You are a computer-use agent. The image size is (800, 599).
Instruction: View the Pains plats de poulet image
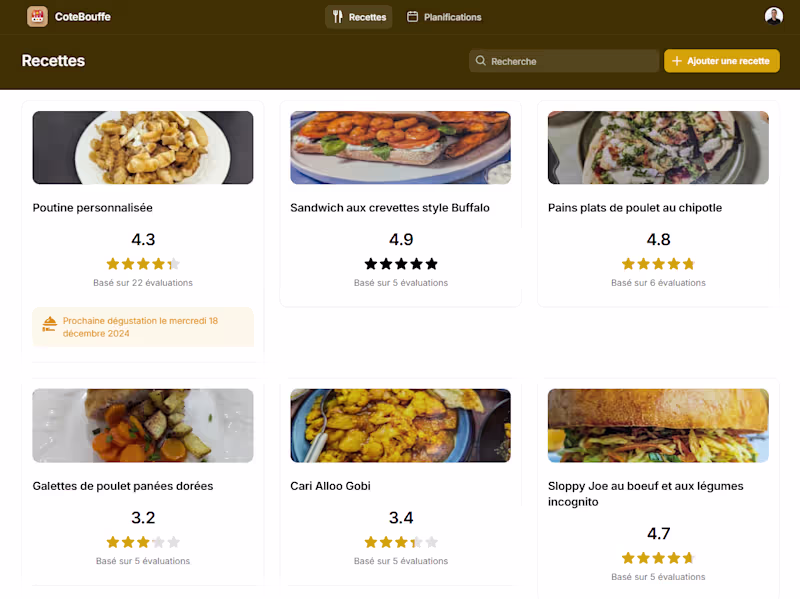(x=658, y=148)
